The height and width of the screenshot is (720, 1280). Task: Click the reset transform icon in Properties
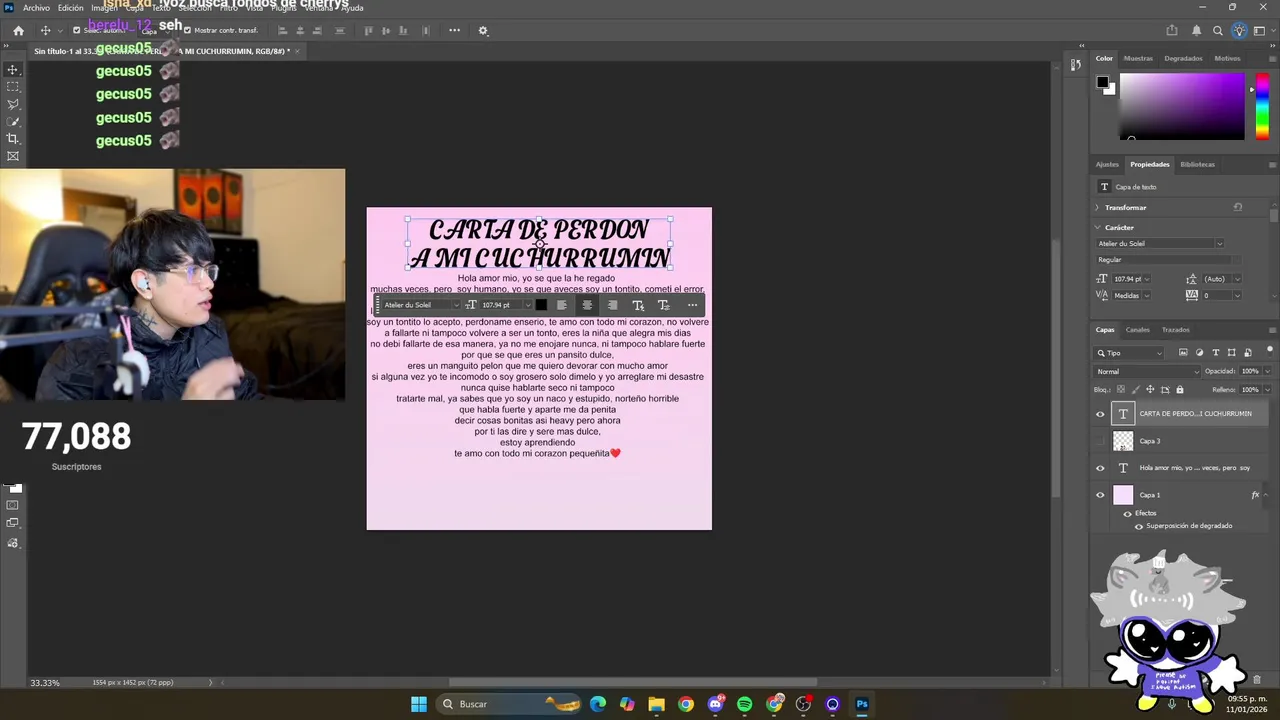point(1238,207)
